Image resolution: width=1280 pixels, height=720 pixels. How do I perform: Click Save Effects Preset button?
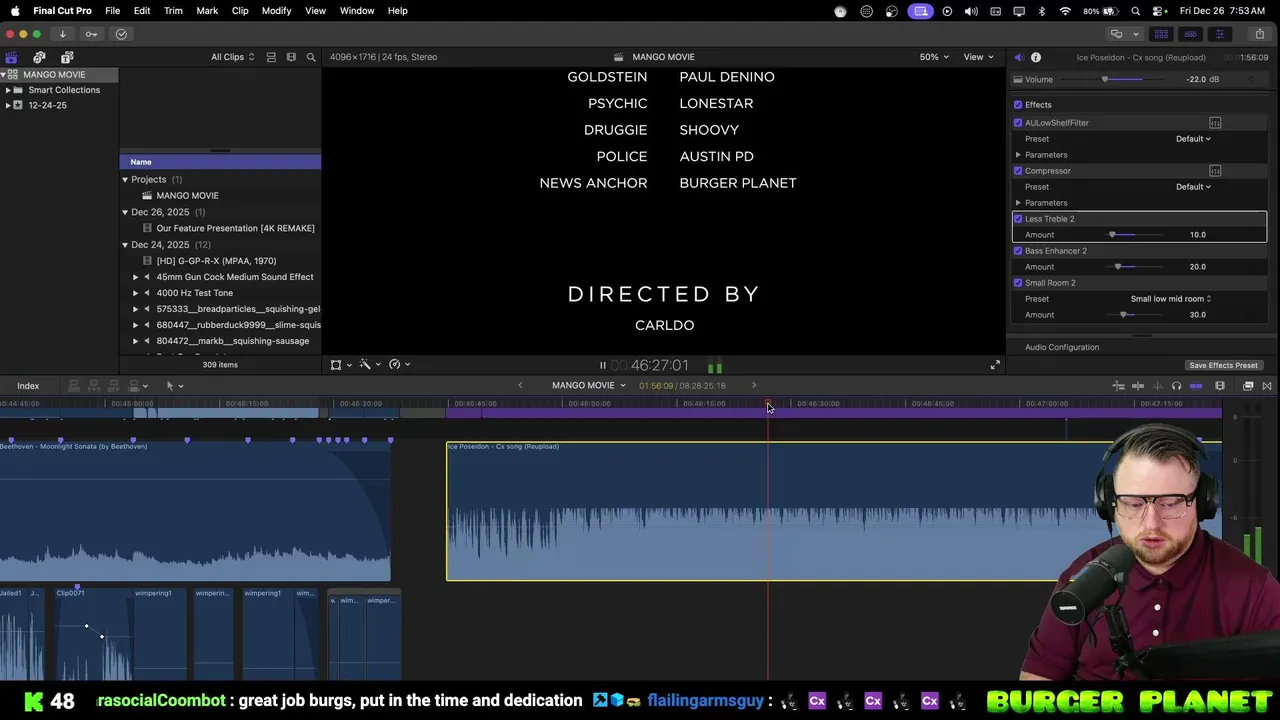1223,366
